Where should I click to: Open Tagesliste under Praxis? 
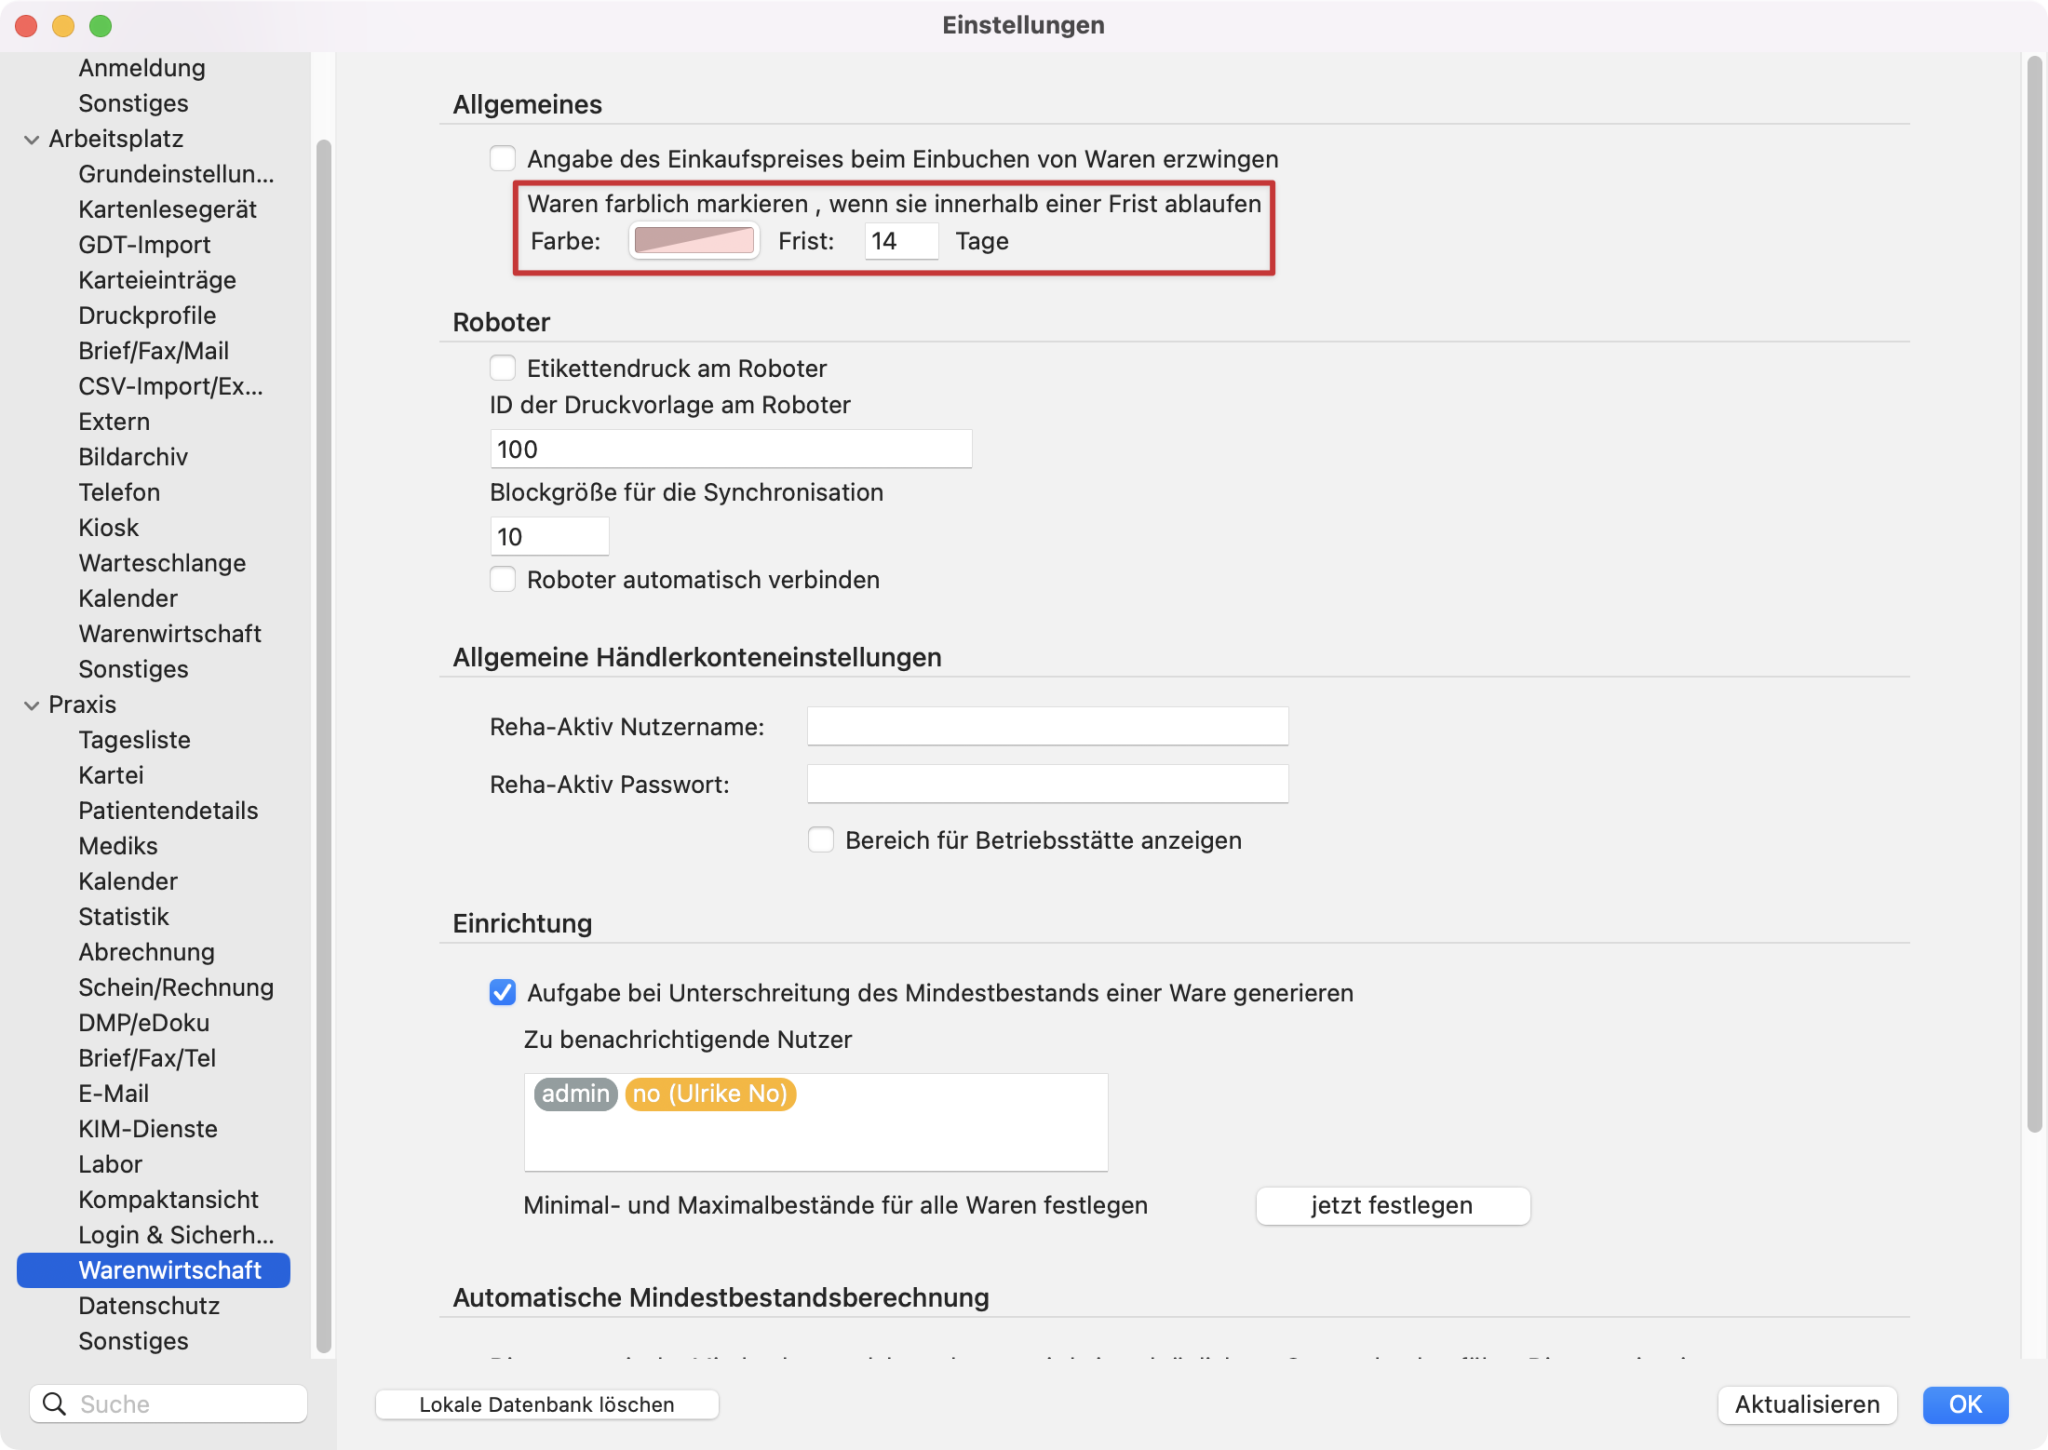[x=134, y=740]
